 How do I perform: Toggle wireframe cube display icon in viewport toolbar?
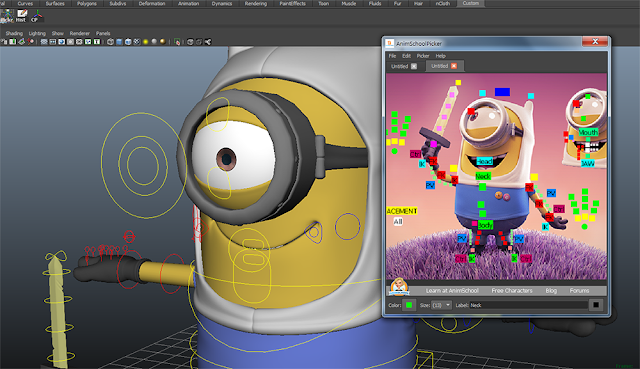110,42
